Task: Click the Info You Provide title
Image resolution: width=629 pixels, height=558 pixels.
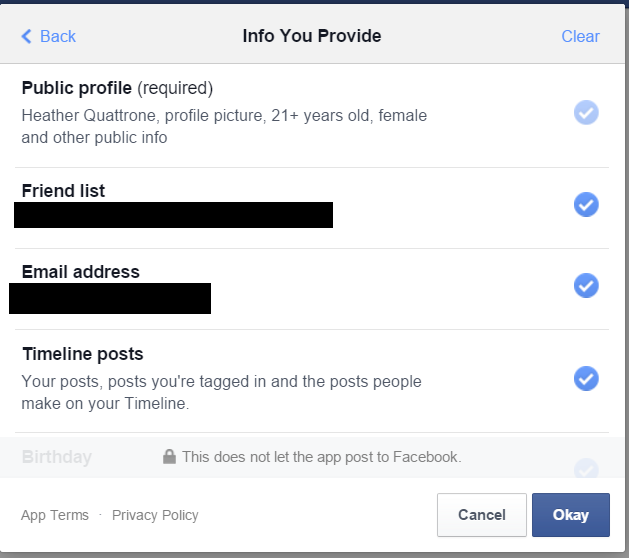Action: click(x=312, y=36)
